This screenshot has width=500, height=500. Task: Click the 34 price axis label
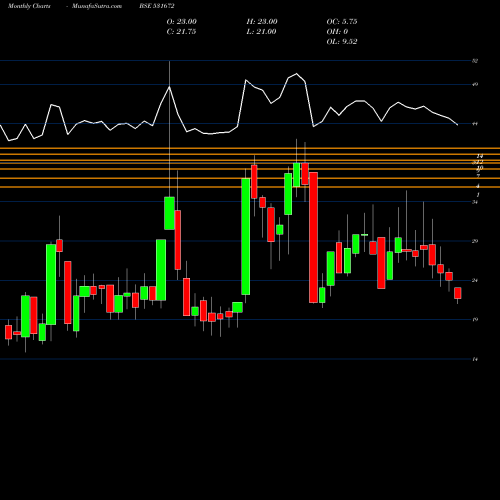point(475,202)
